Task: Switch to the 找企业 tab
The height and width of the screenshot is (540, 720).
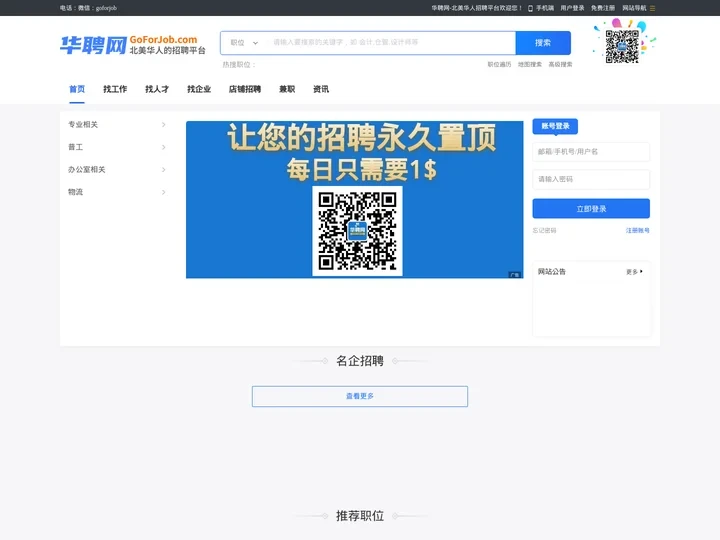Action: pos(199,89)
